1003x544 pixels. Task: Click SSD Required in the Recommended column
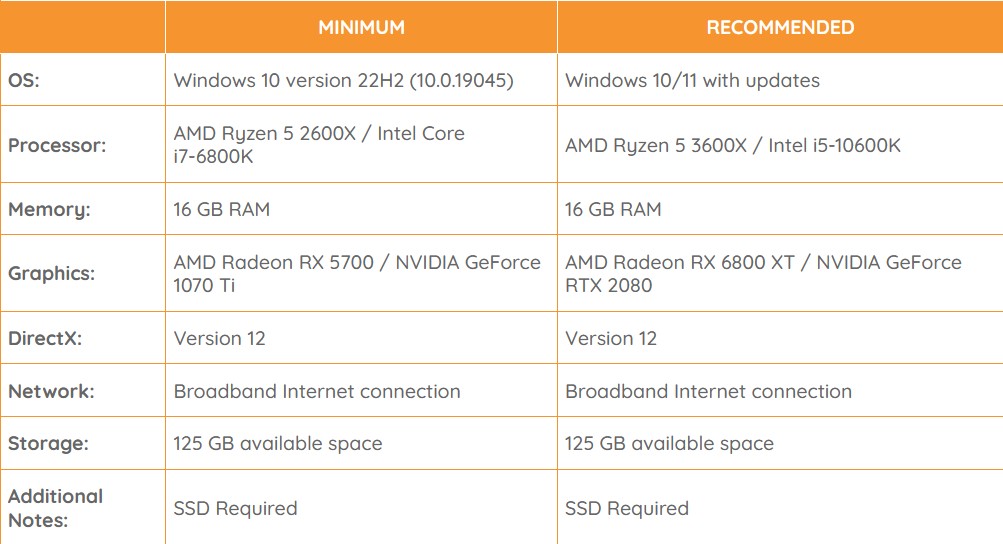[x=627, y=508]
